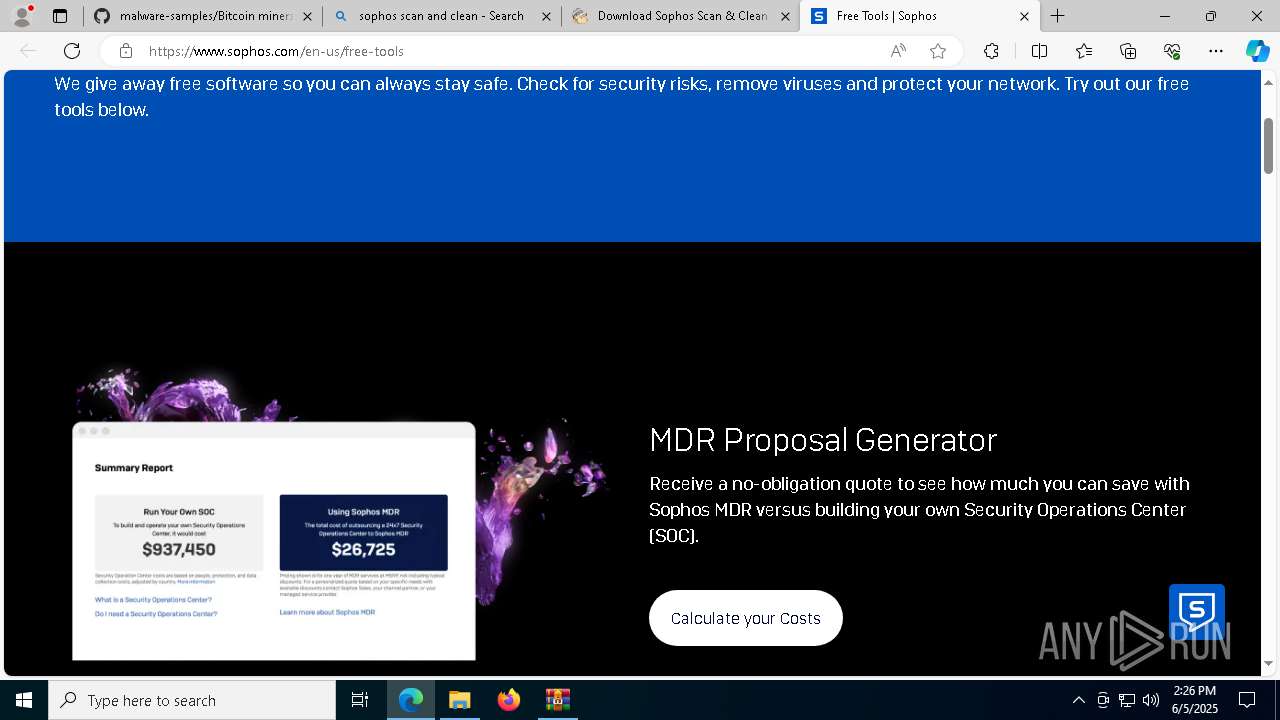Go back to previous page

(x=28, y=51)
